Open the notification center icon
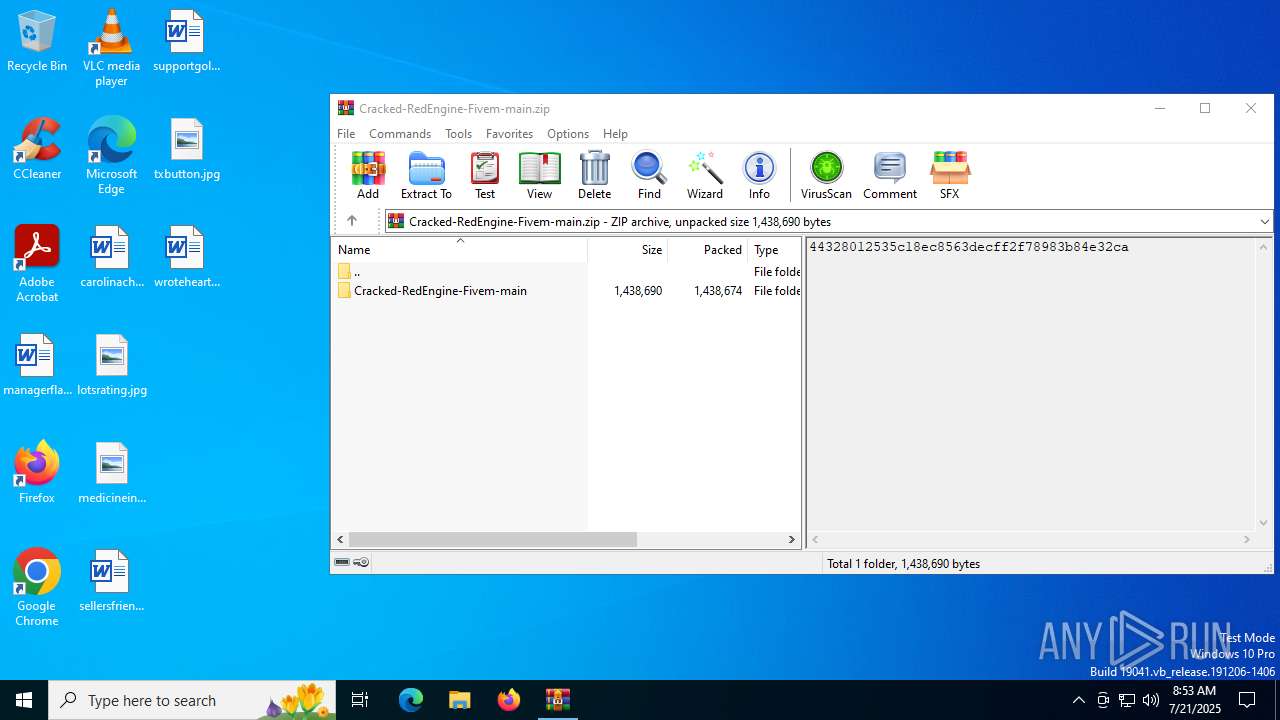 [x=1247, y=700]
